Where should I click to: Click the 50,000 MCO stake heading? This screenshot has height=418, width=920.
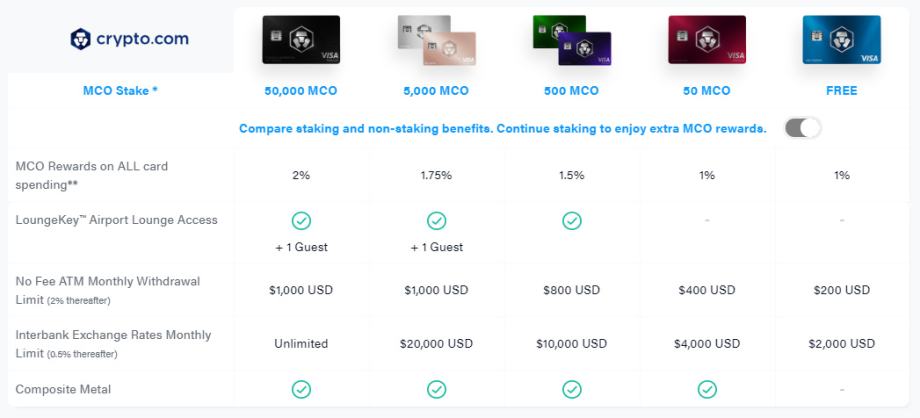coord(301,91)
